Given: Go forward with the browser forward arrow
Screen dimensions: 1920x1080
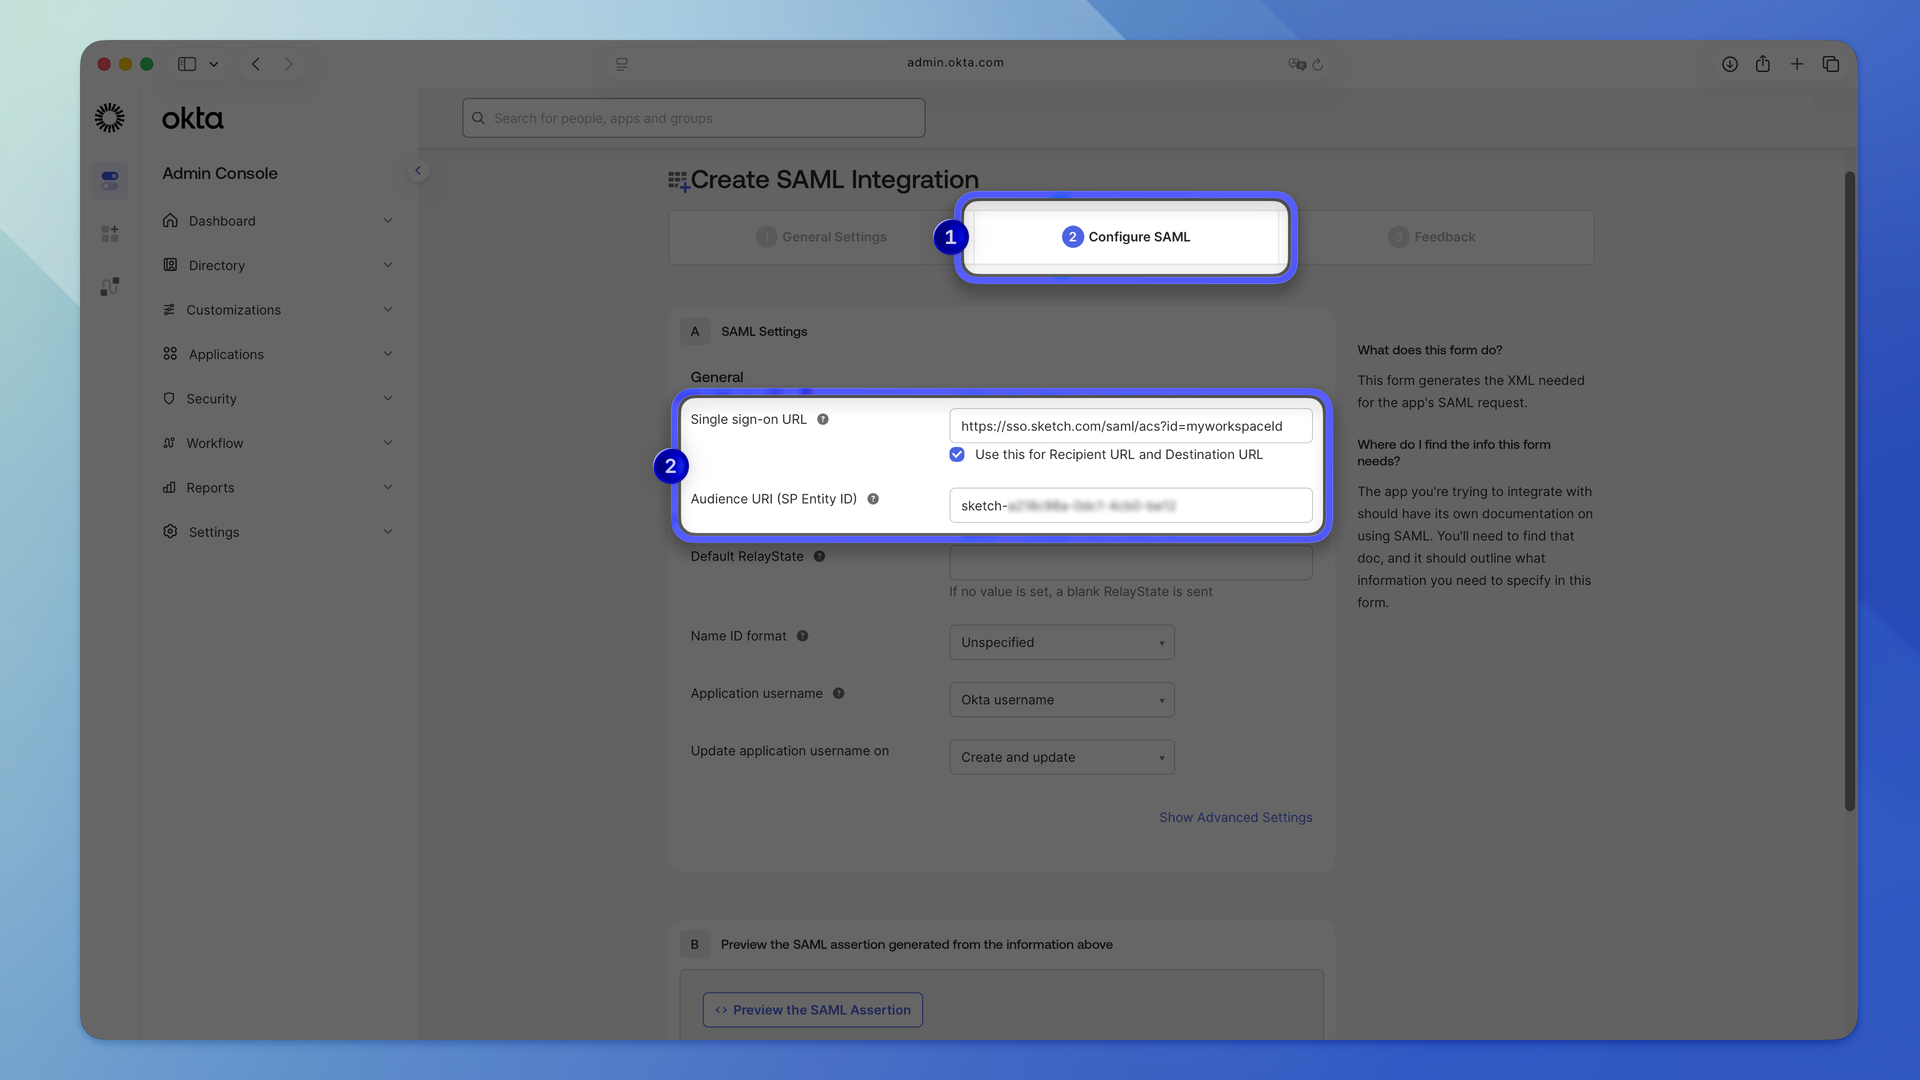Looking at the screenshot, I should click(289, 63).
